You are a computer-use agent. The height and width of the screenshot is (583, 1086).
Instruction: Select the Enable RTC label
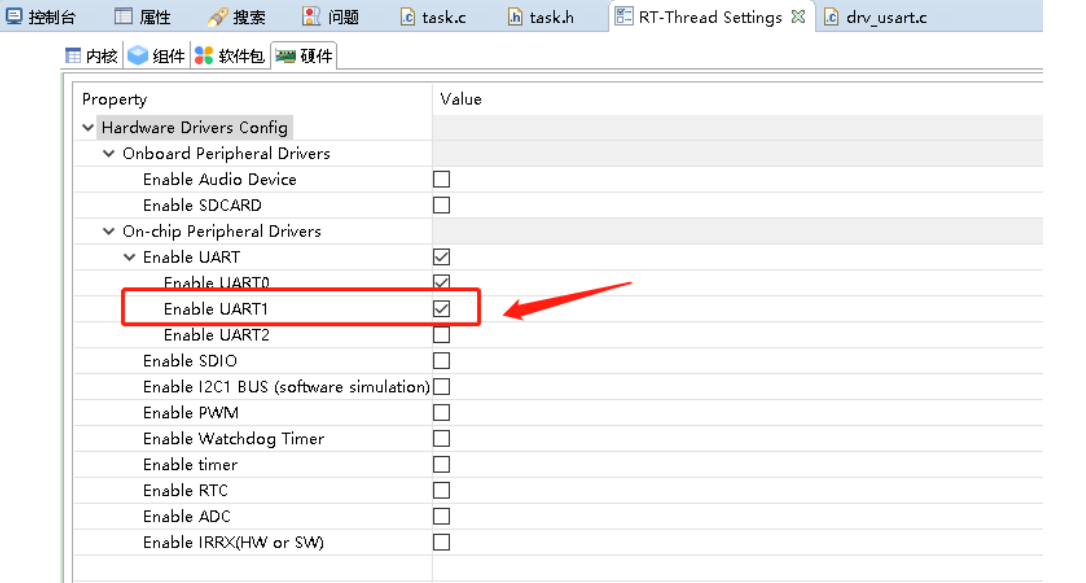[185, 490]
